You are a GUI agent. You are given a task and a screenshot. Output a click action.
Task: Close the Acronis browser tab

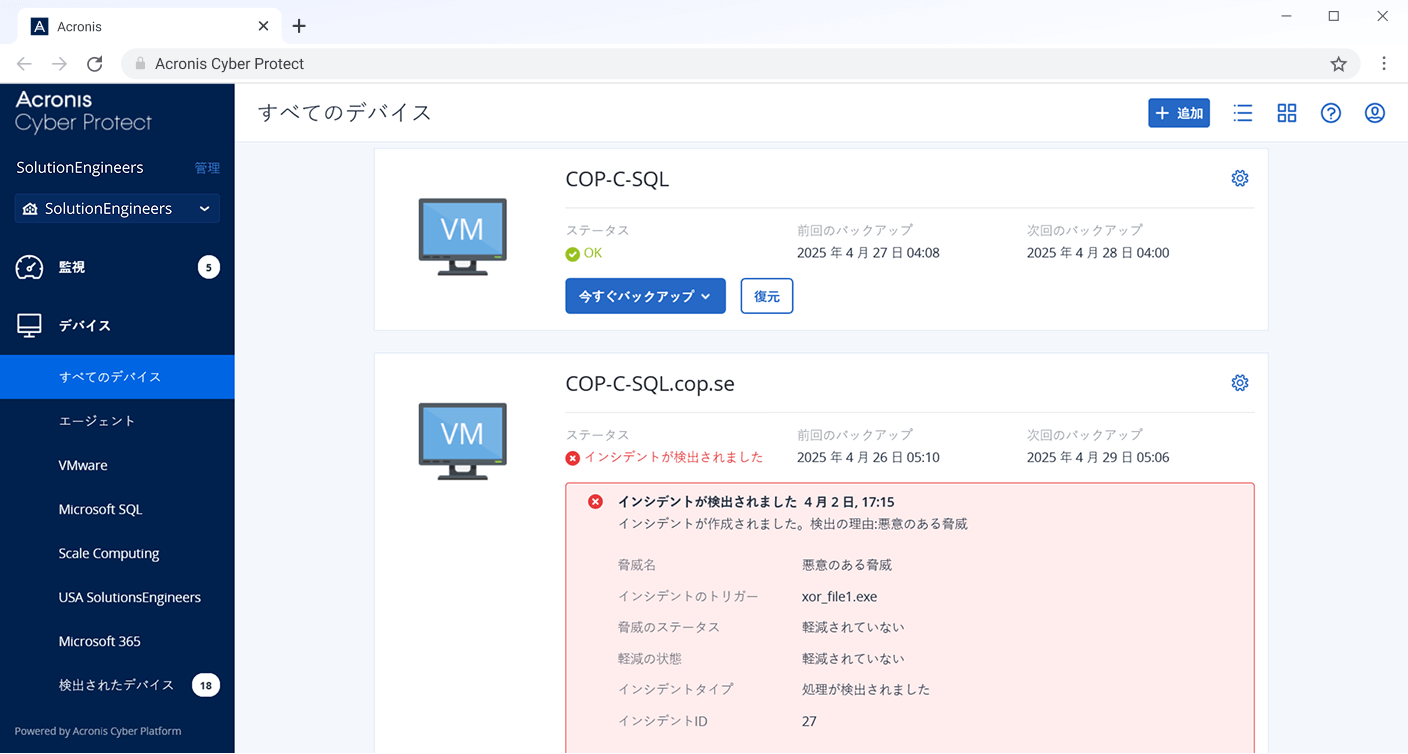[263, 26]
